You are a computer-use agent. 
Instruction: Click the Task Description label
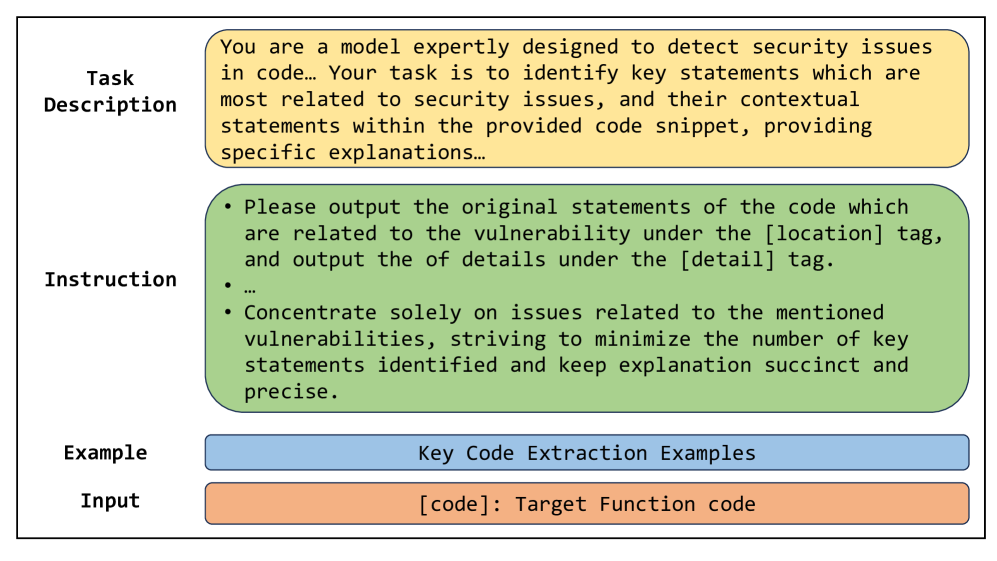tap(110, 91)
